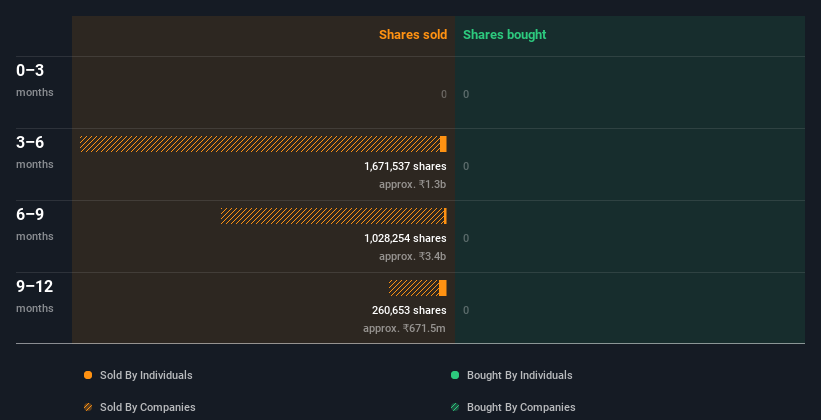Click the Sold By Companies hatched legend icon
This screenshot has height=420, width=821.
[88, 407]
